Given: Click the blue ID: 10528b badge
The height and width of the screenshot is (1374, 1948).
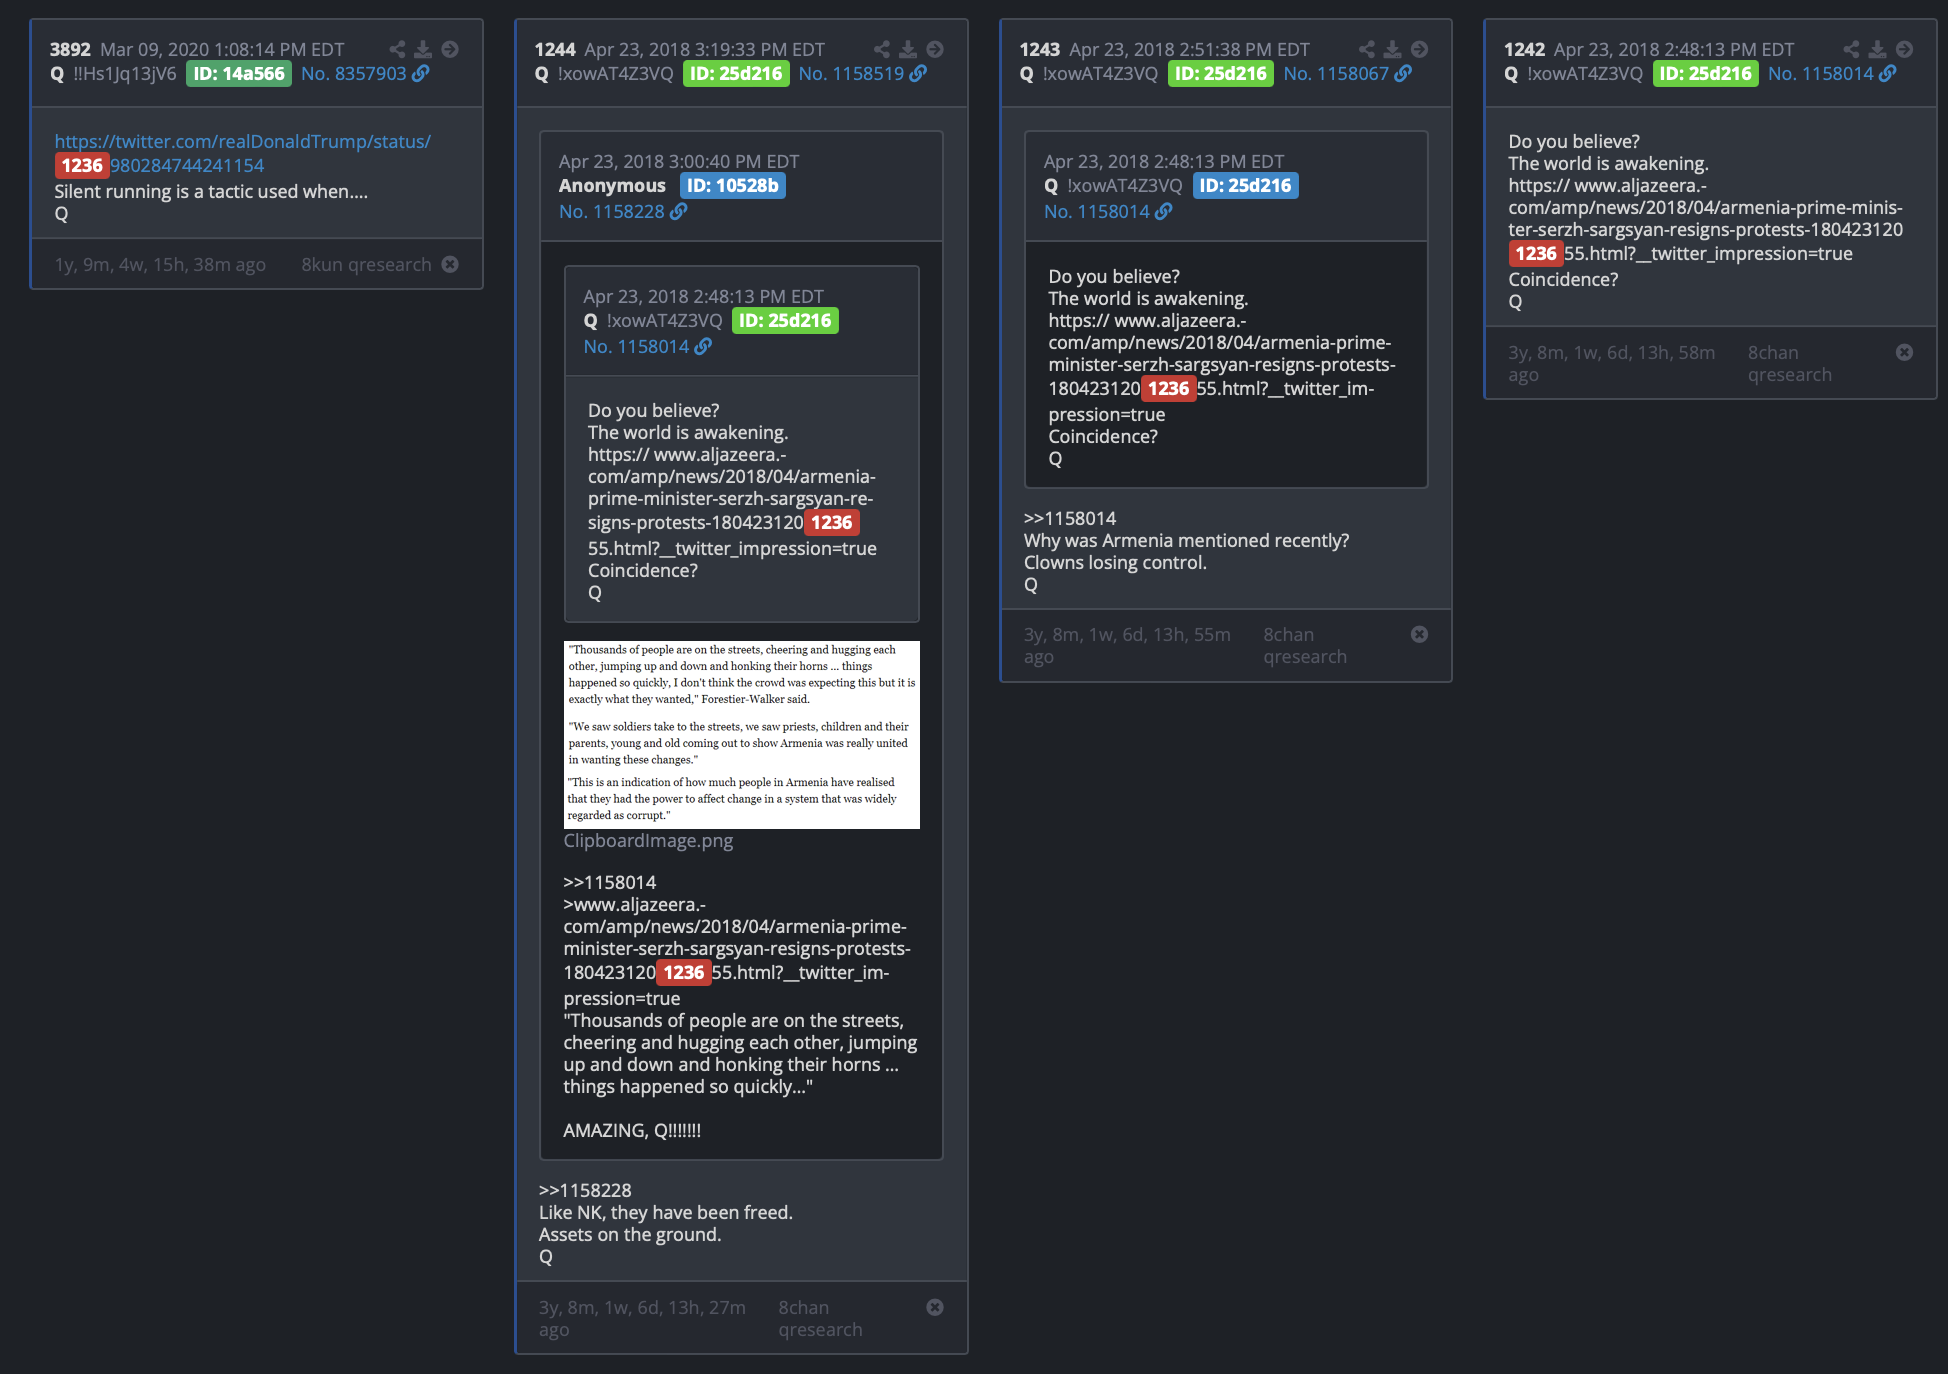Looking at the screenshot, I should click(733, 185).
